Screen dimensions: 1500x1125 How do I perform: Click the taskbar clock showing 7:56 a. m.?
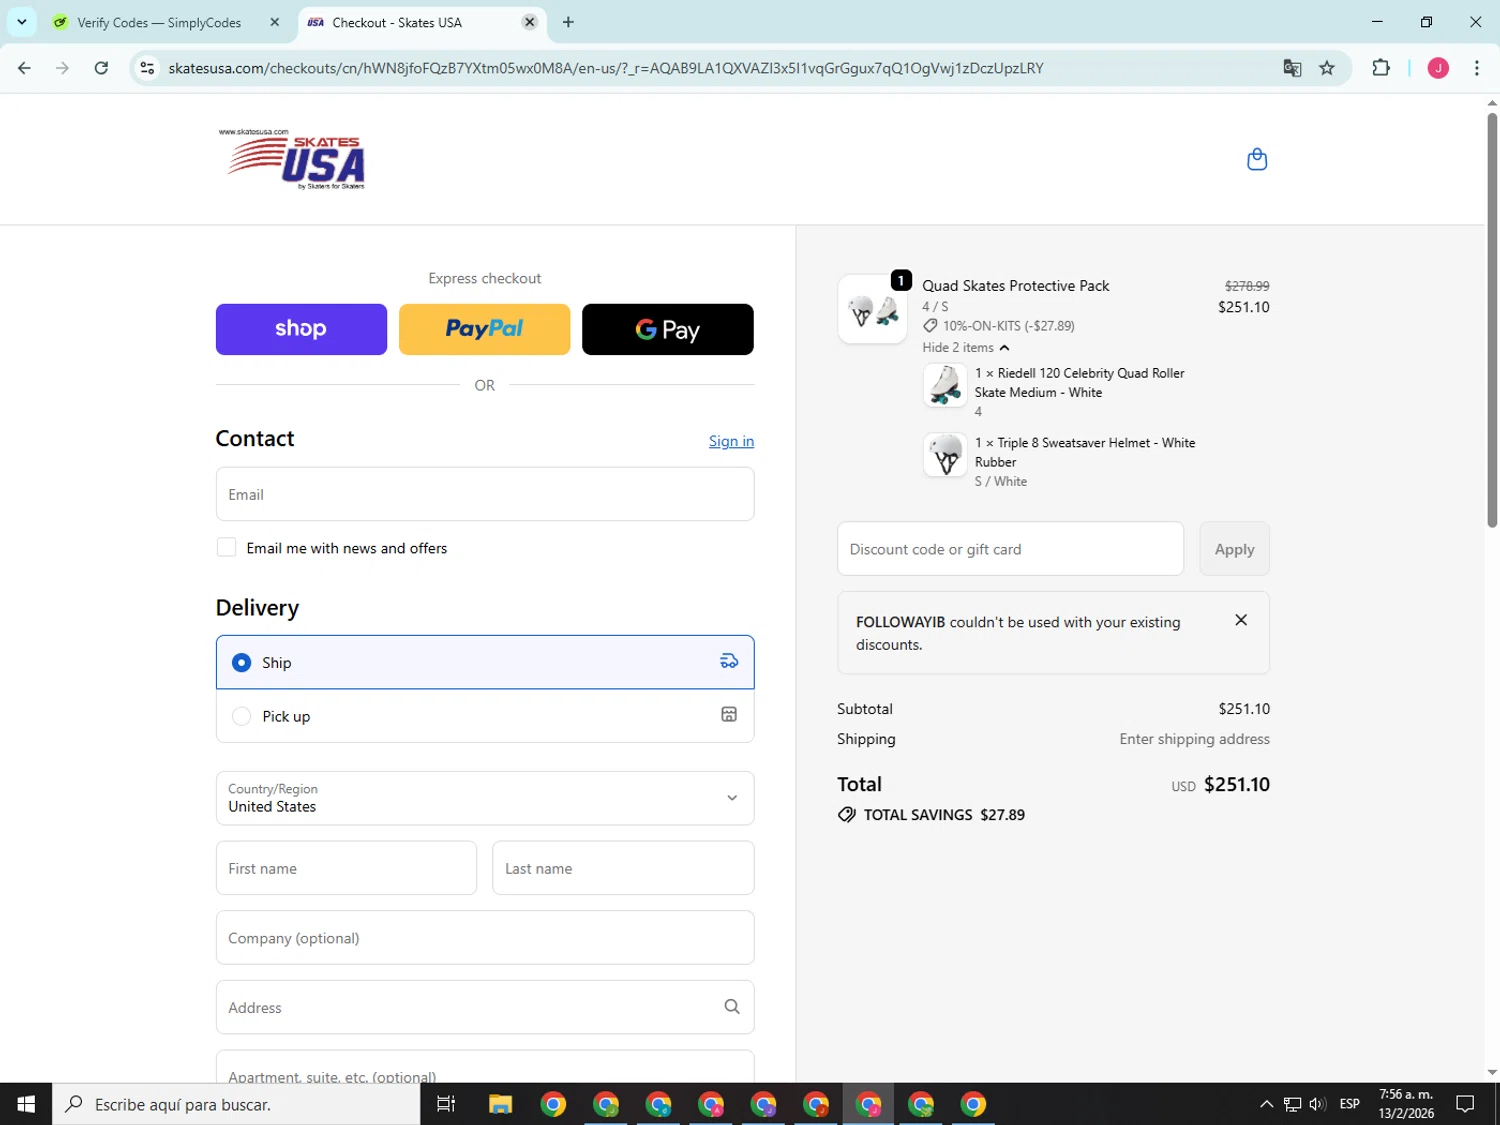pyautogui.click(x=1406, y=1104)
